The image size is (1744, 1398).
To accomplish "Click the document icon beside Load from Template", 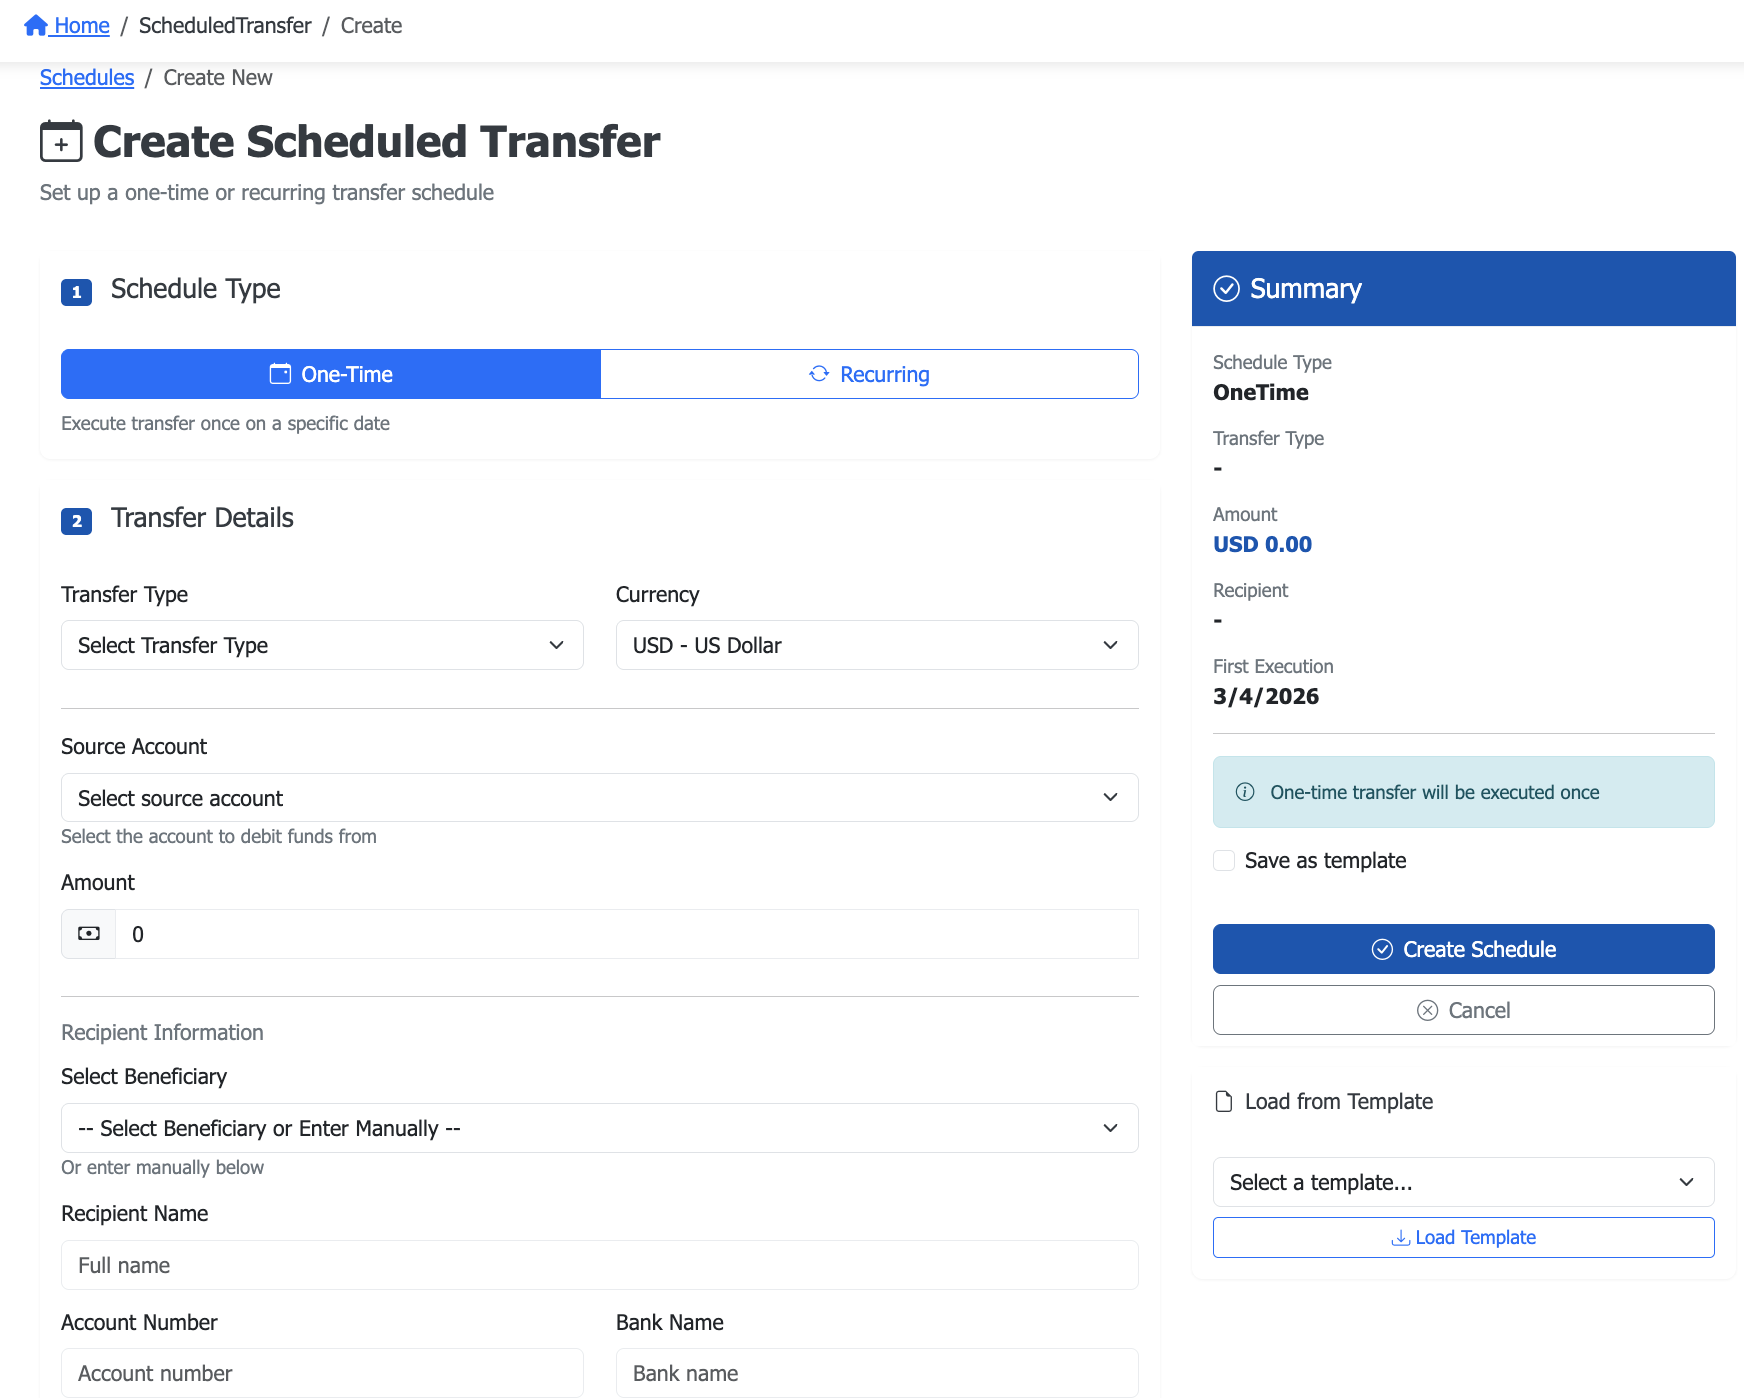I will pyautogui.click(x=1223, y=1101).
